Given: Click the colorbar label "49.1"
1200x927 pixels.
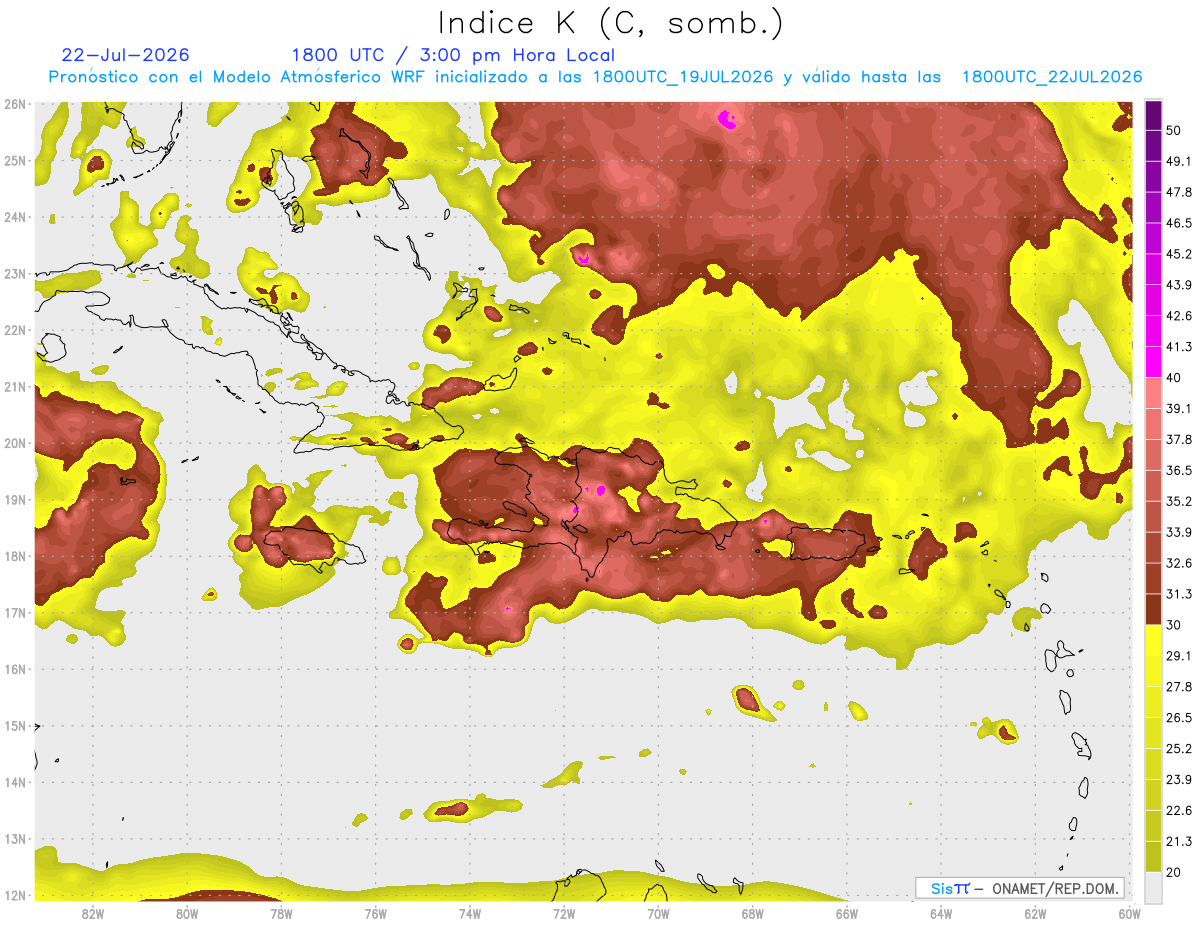Looking at the screenshot, I should [1179, 161].
